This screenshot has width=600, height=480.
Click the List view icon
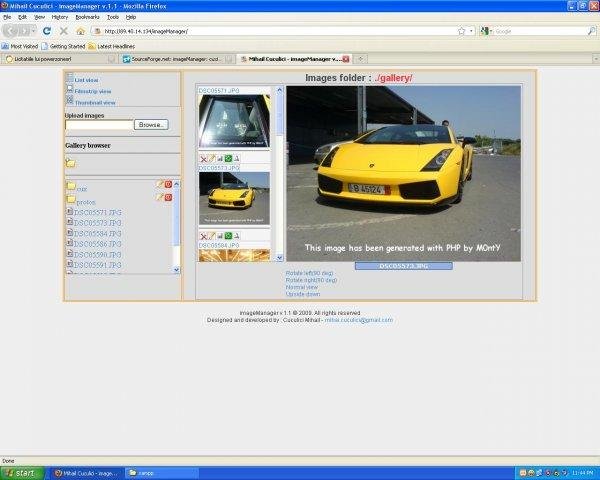(70, 78)
